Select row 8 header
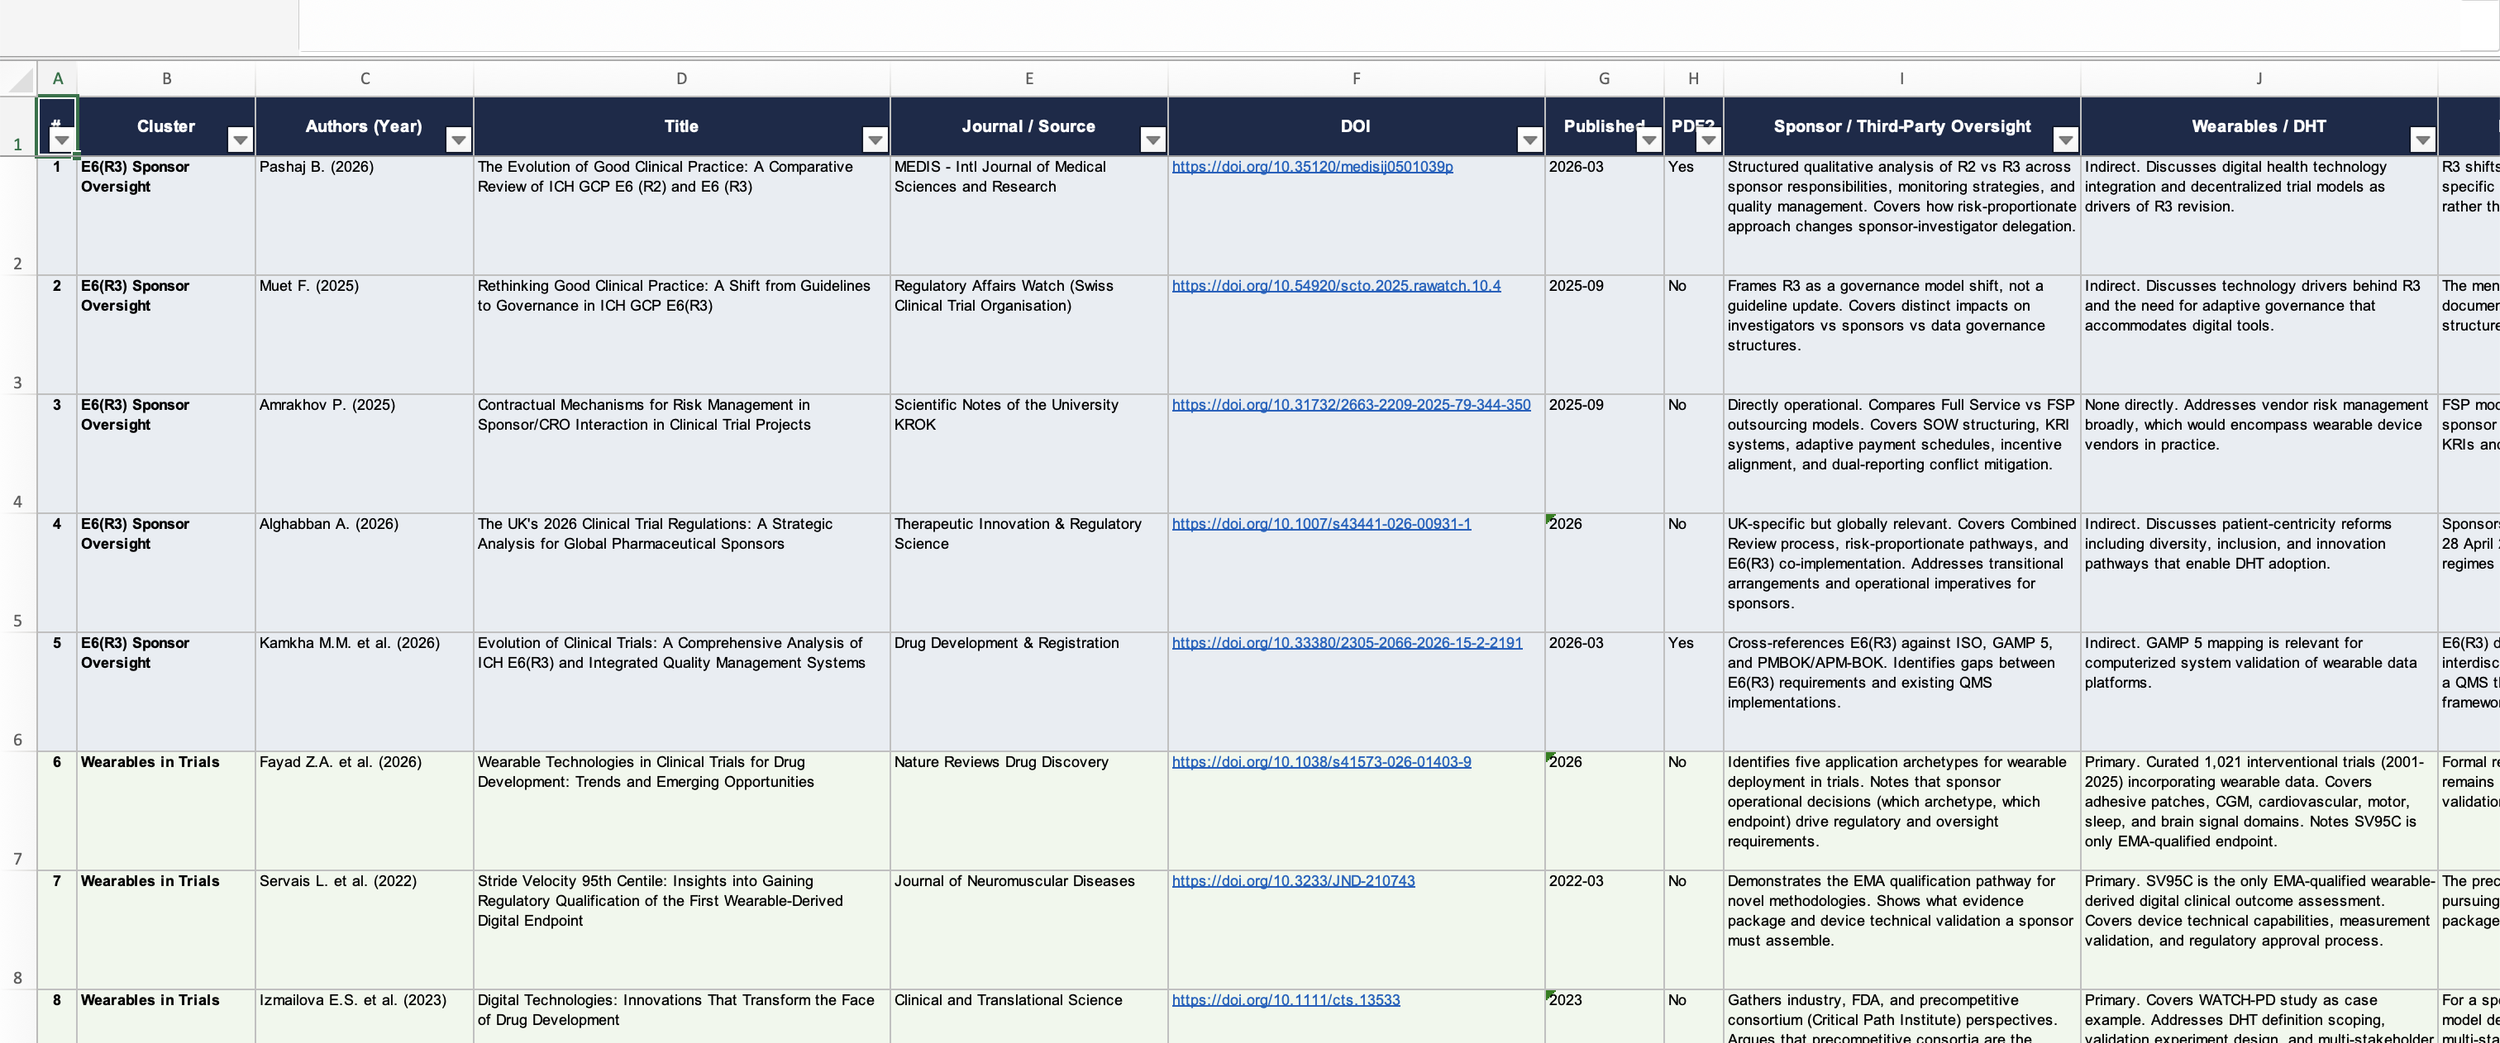 [18, 929]
